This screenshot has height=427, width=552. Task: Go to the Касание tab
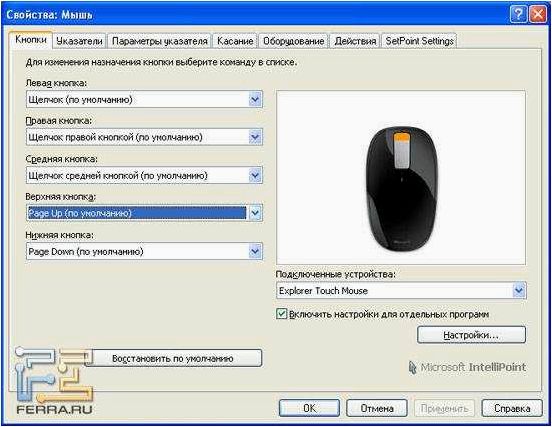coord(235,41)
